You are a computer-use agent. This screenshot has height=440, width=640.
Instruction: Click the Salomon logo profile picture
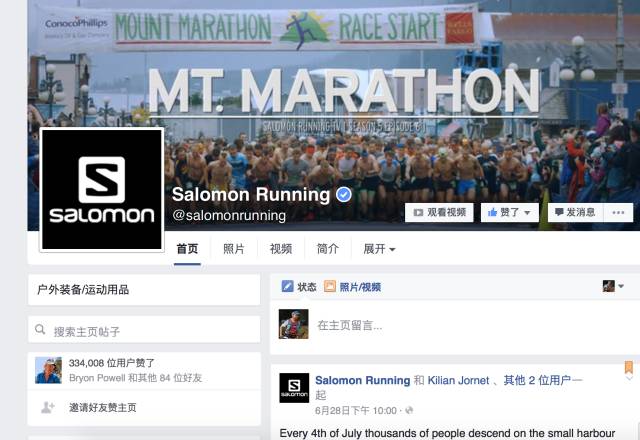102,189
